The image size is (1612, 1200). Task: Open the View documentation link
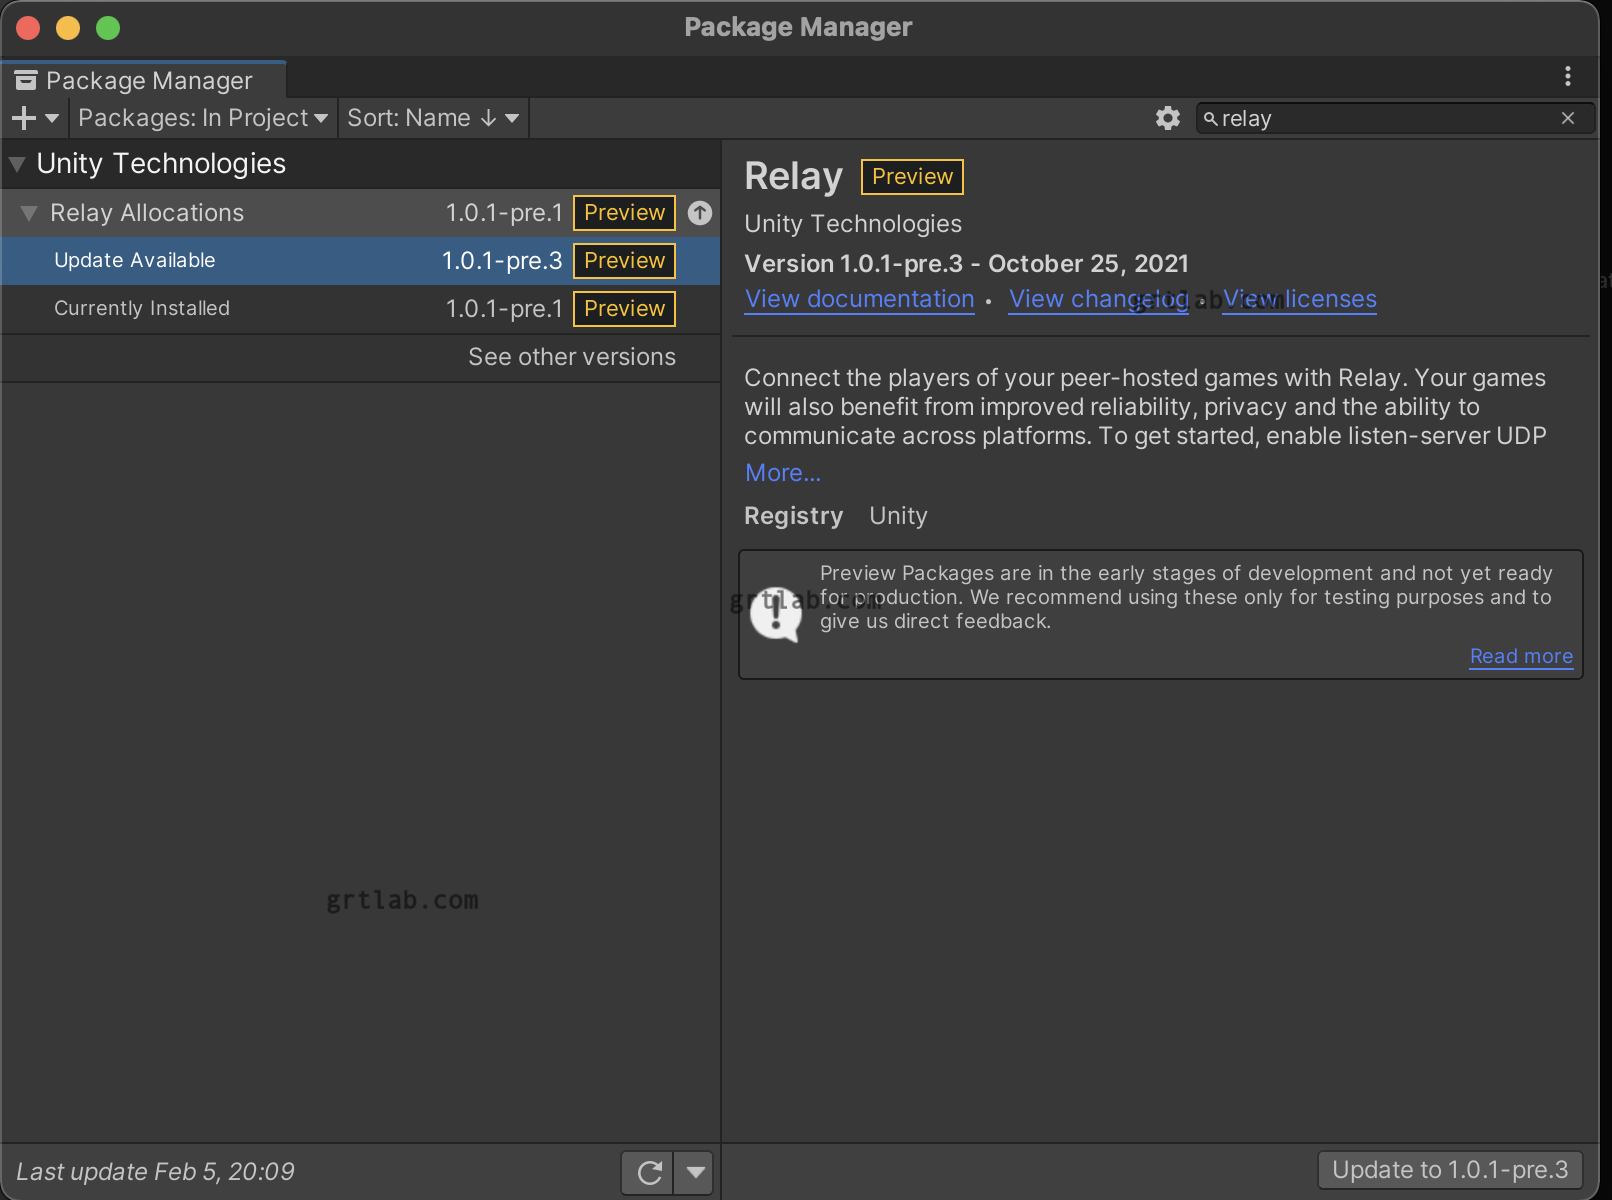tap(859, 298)
